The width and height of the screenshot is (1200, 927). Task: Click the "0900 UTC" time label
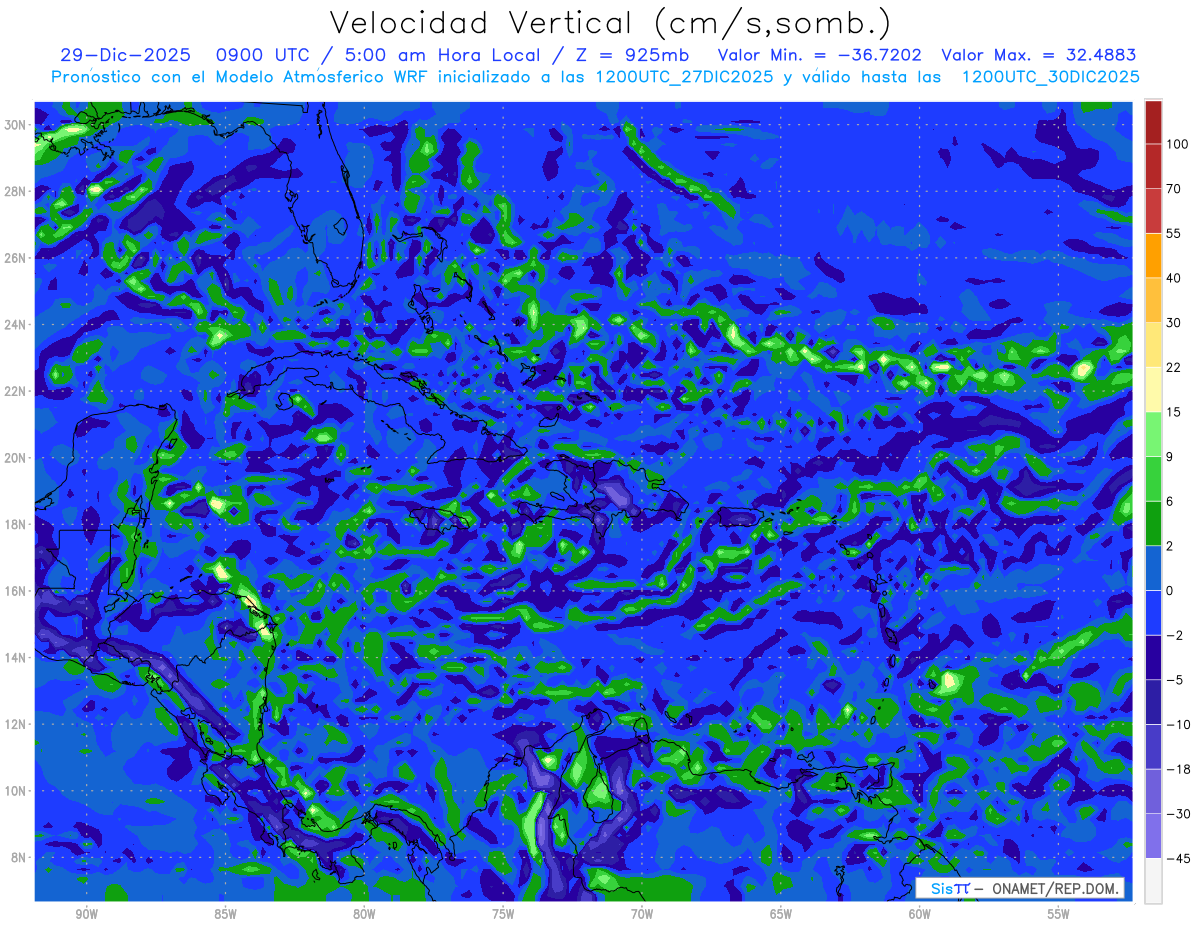pos(263,56)
